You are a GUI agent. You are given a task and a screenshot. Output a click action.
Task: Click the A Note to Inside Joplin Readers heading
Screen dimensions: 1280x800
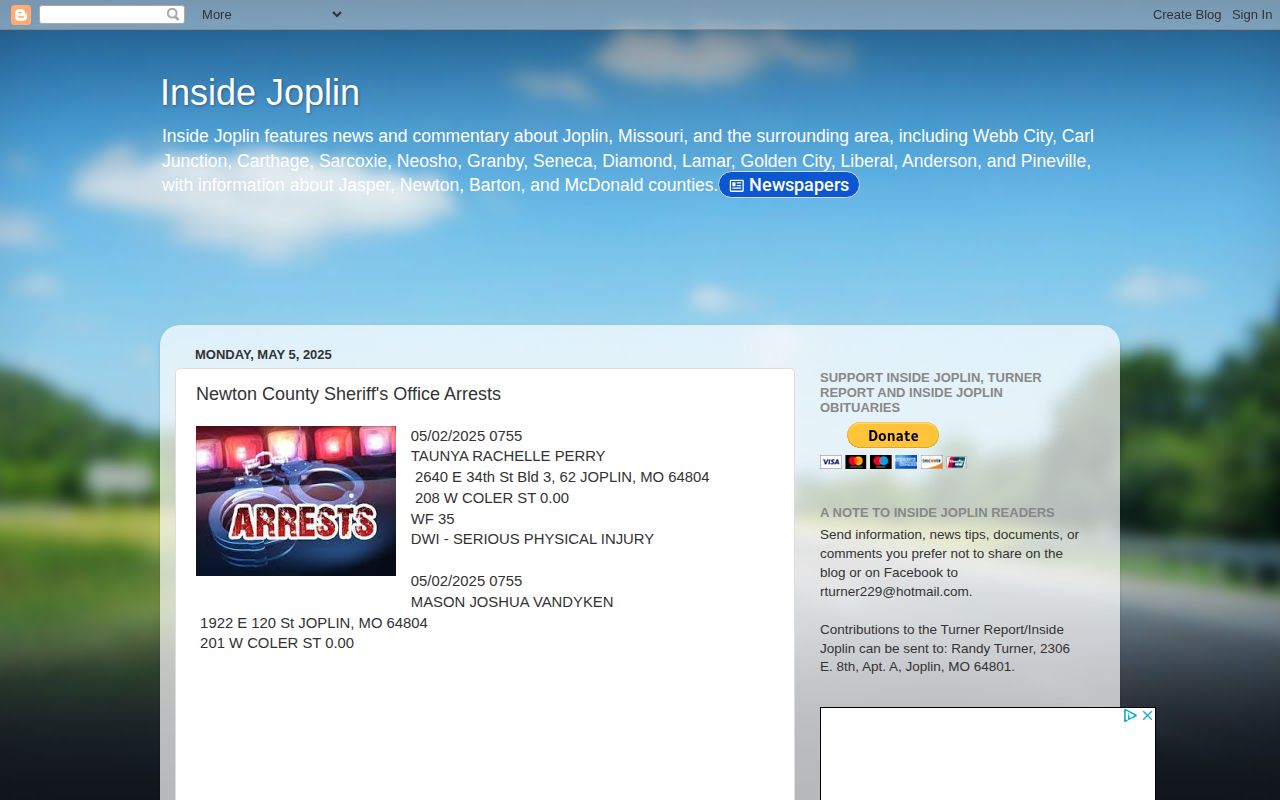pyautogui.click(x=937, y=513)
